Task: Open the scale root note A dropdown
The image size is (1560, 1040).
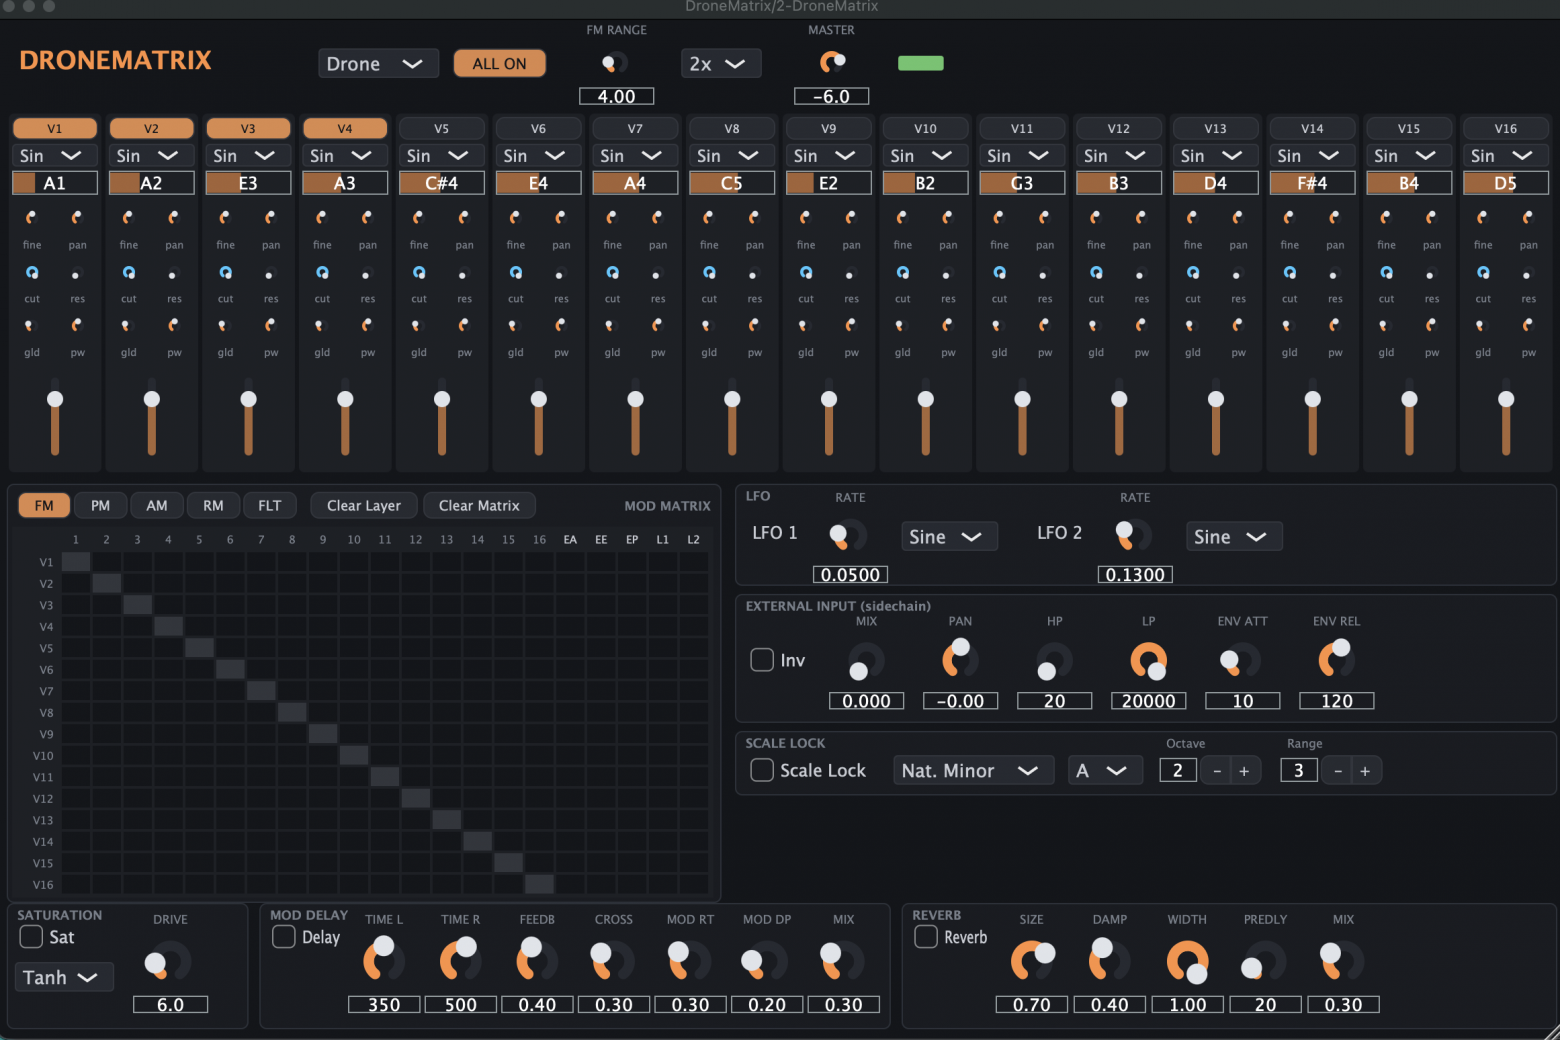Action: [x=1105, y=771]
